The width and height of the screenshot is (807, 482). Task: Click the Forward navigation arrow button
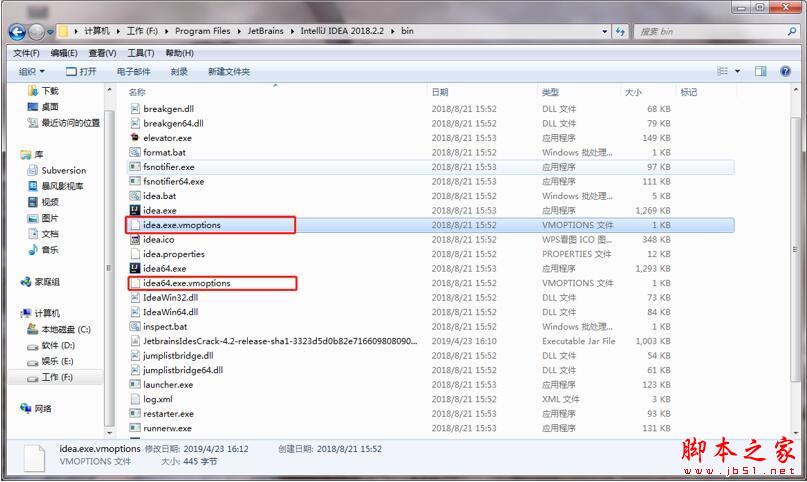36,32
